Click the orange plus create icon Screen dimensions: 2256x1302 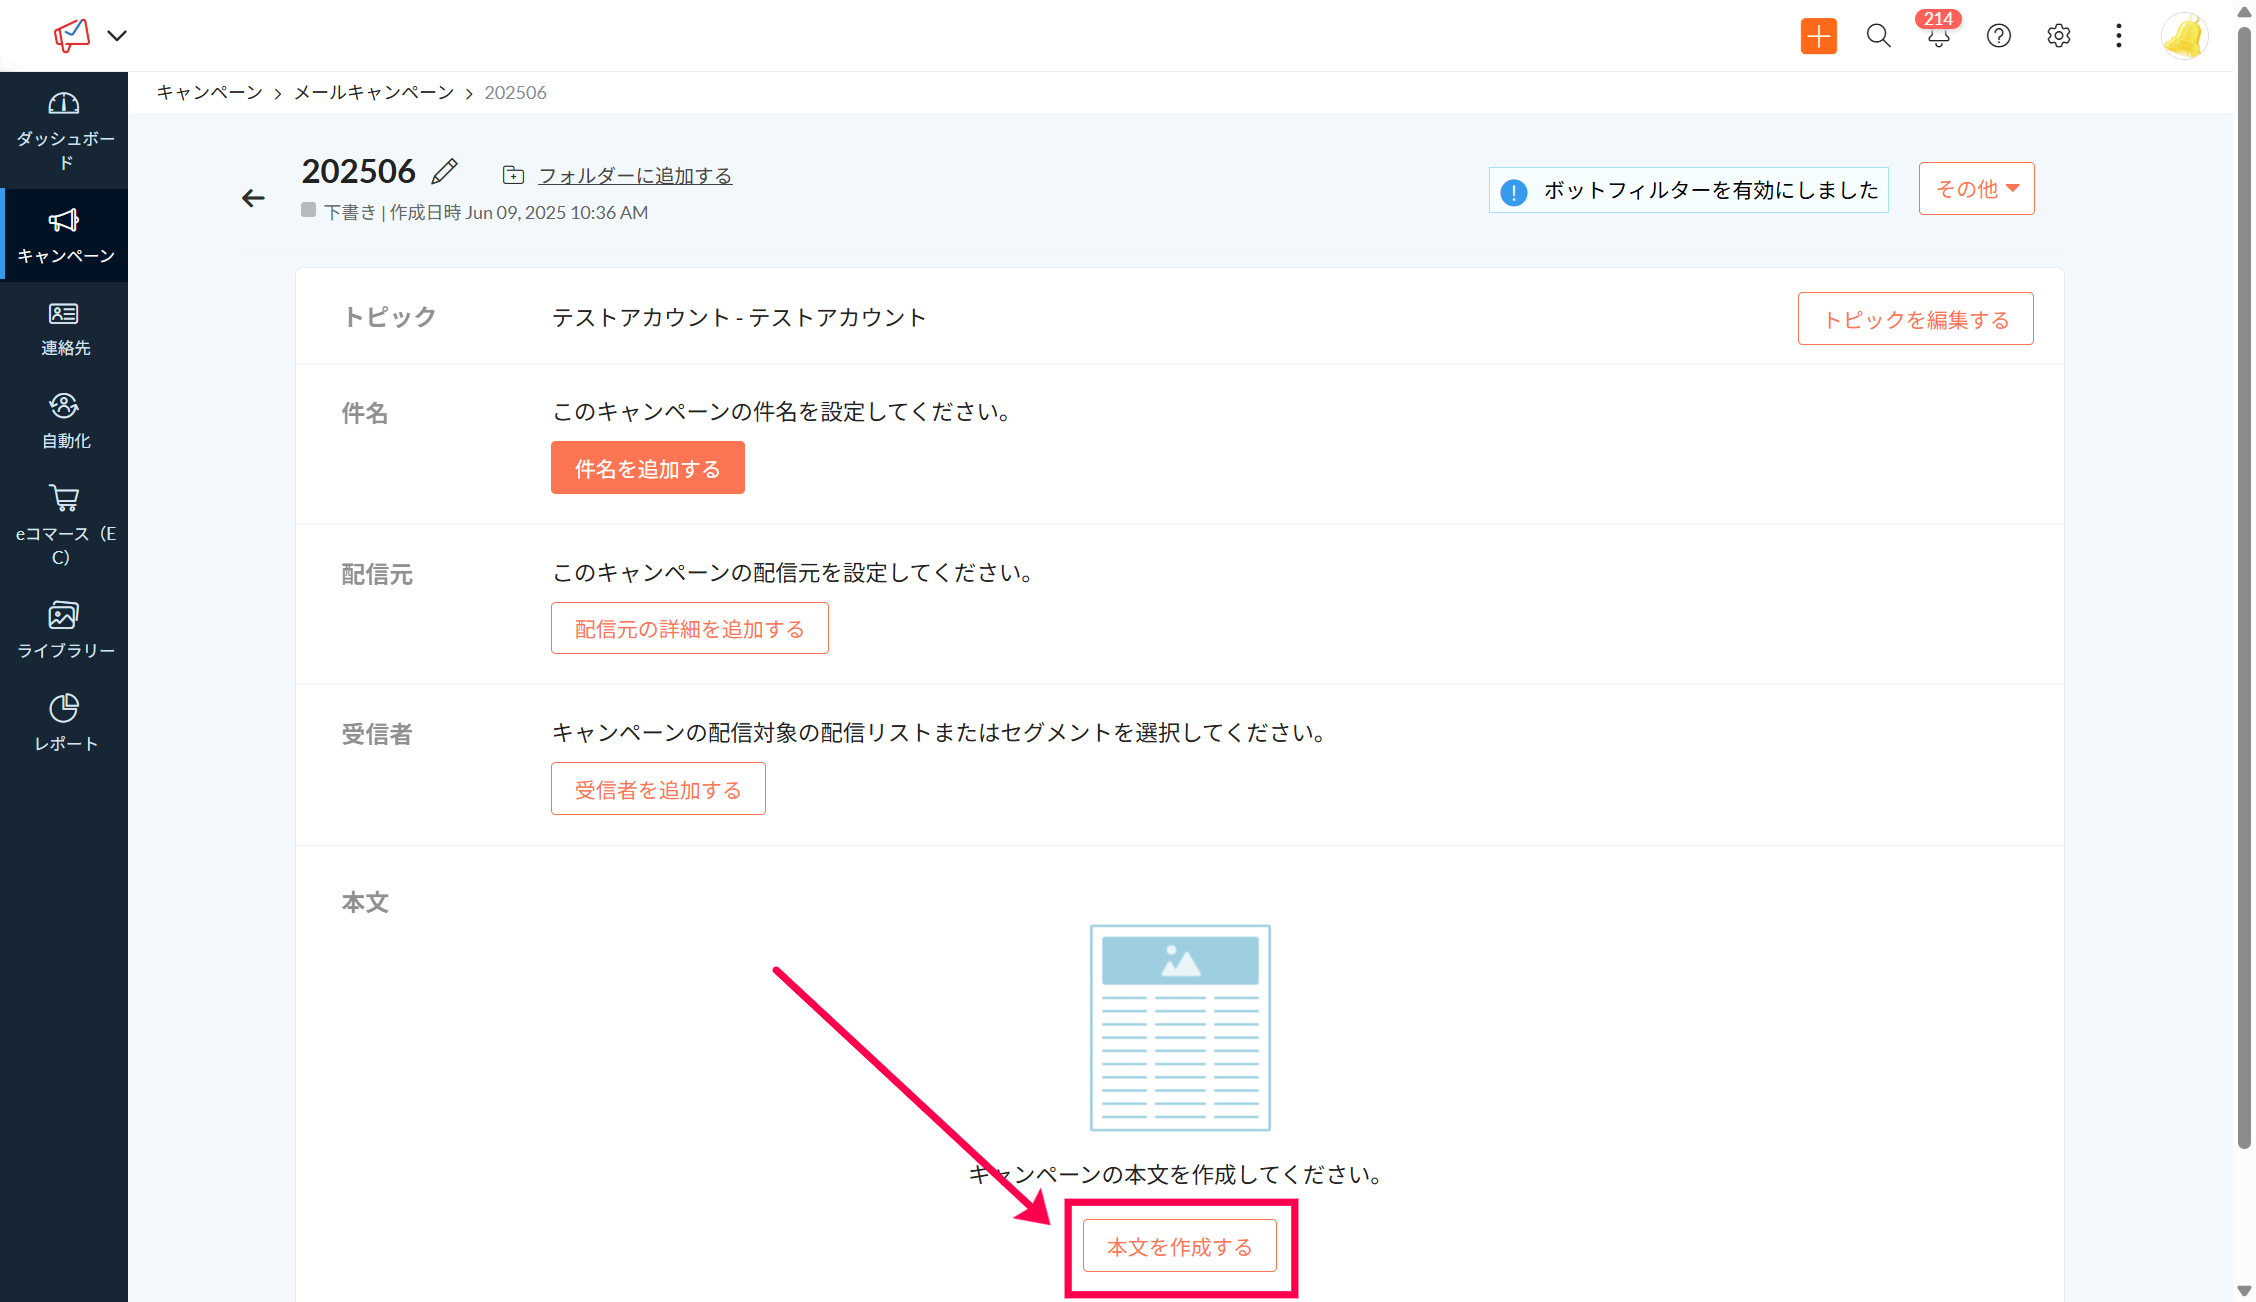(x=1818, y=36)
